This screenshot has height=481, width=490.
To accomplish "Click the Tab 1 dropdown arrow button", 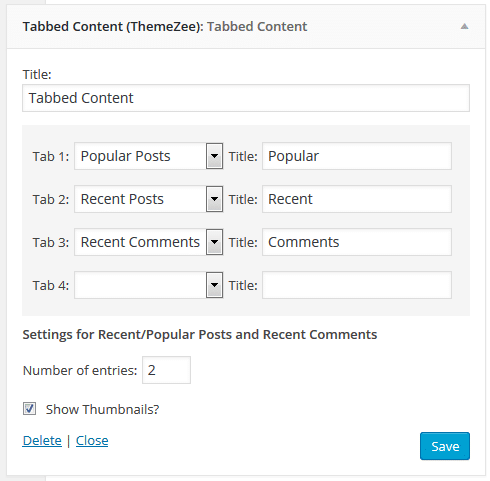I will pyautogui.click(x=214, y=156).
